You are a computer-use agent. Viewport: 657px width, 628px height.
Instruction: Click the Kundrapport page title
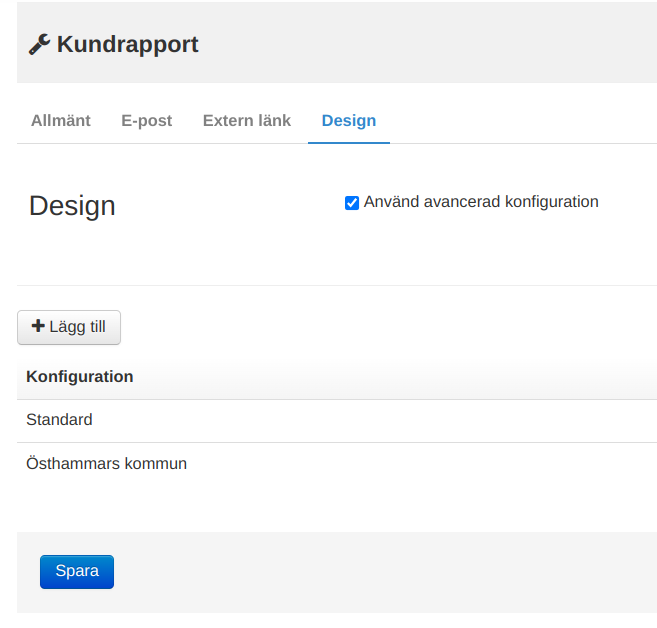pyautogui.click(x=127, y=45)
